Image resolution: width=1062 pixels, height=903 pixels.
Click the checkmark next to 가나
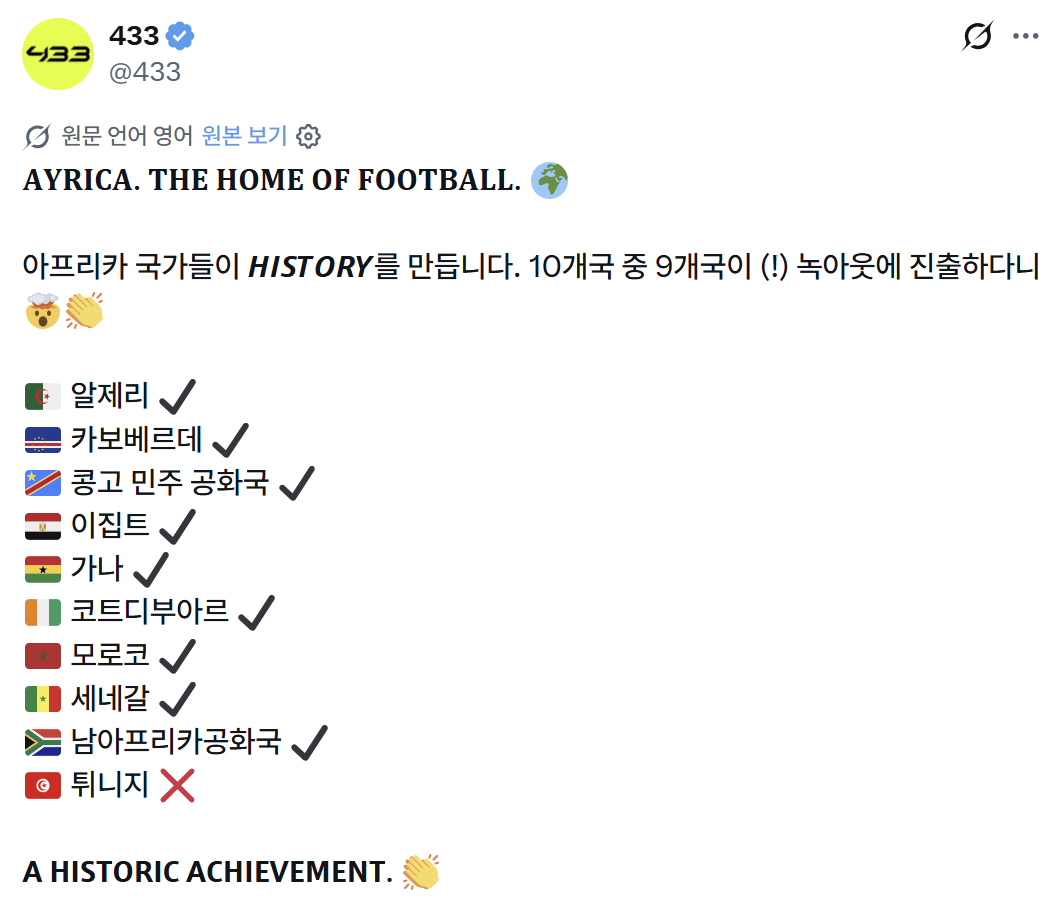(151, 569)
